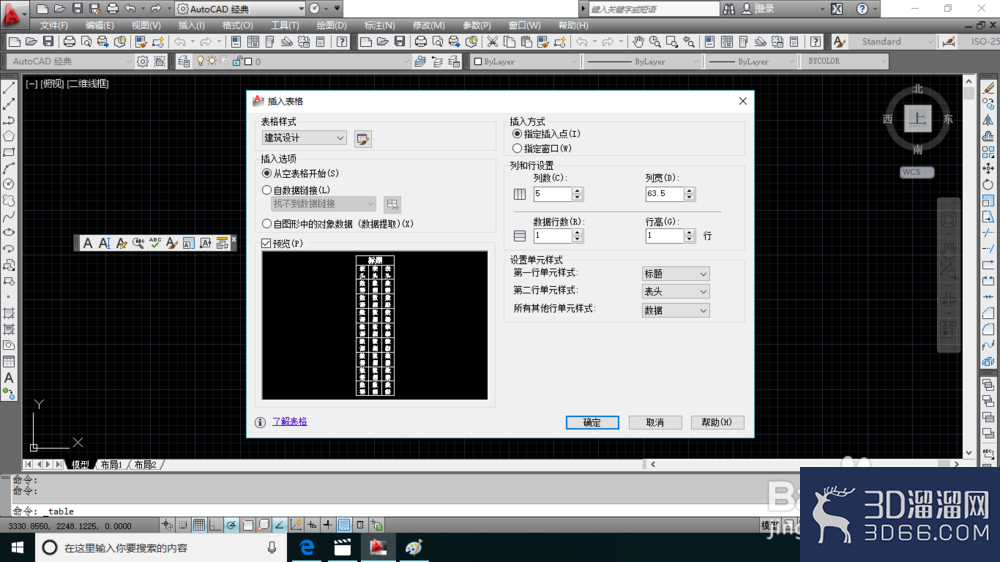The height and width of the screenshot is (562, 1000).
Task: Toggle the 预览 preview checkbox
Action: (x=266, y=244)
